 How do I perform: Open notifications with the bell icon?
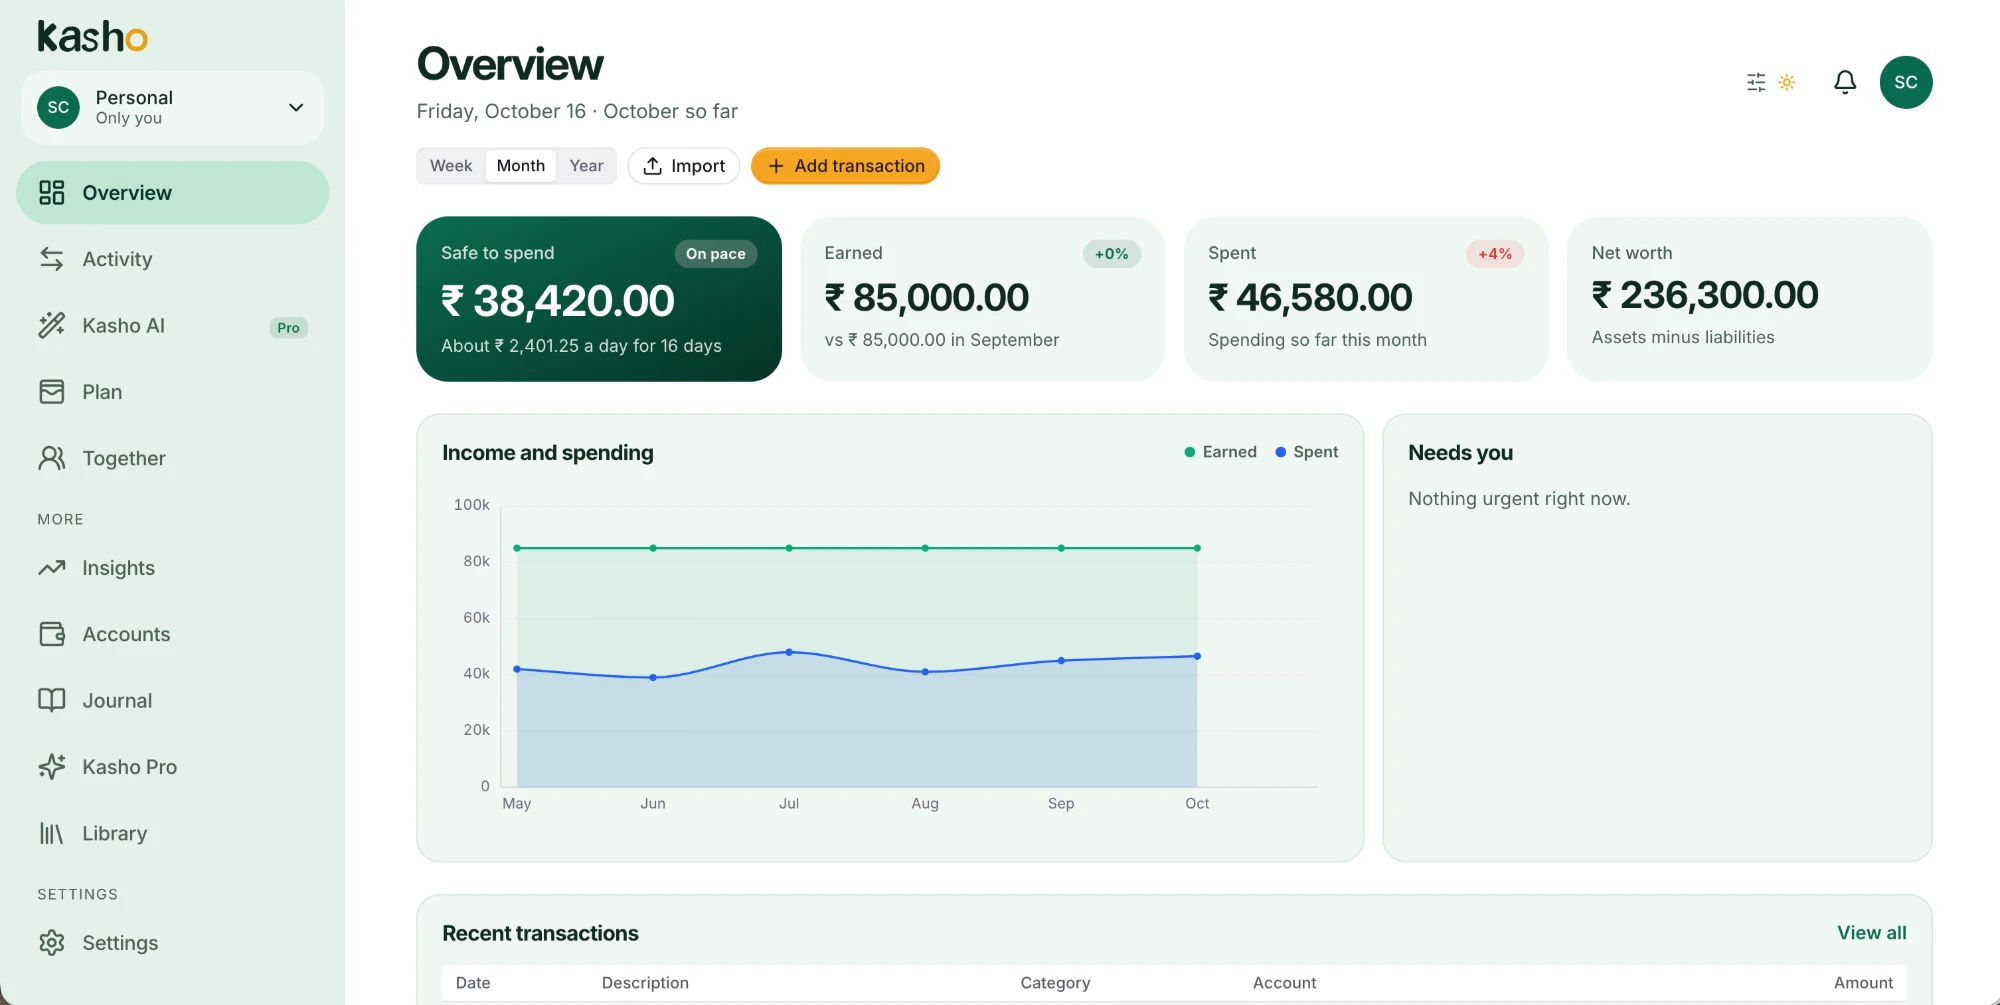coord(1845,82)
